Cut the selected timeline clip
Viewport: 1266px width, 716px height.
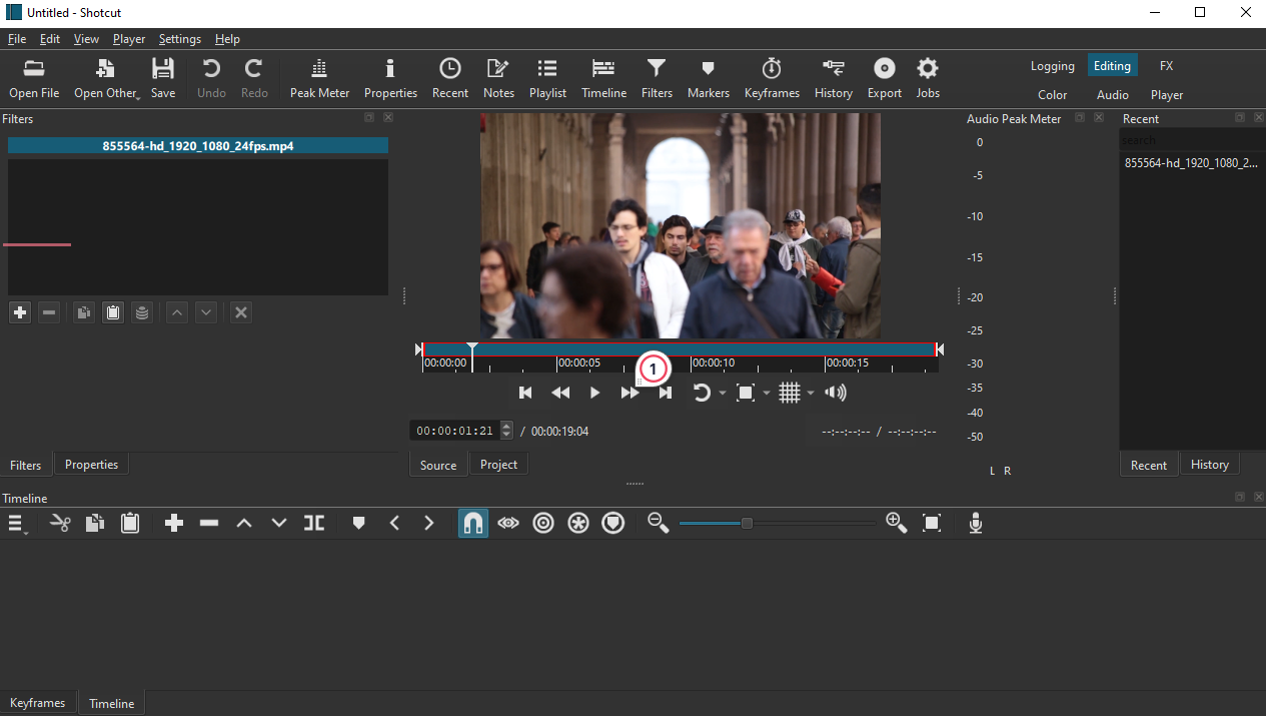click(x=60, y=522)
